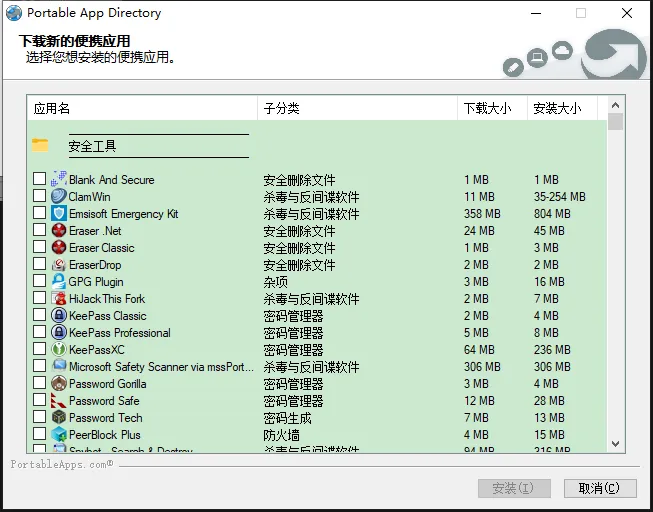This screenshot has height=512, width=653.
Task: Click the scrollbar down arrow
Action: point(616,444)
